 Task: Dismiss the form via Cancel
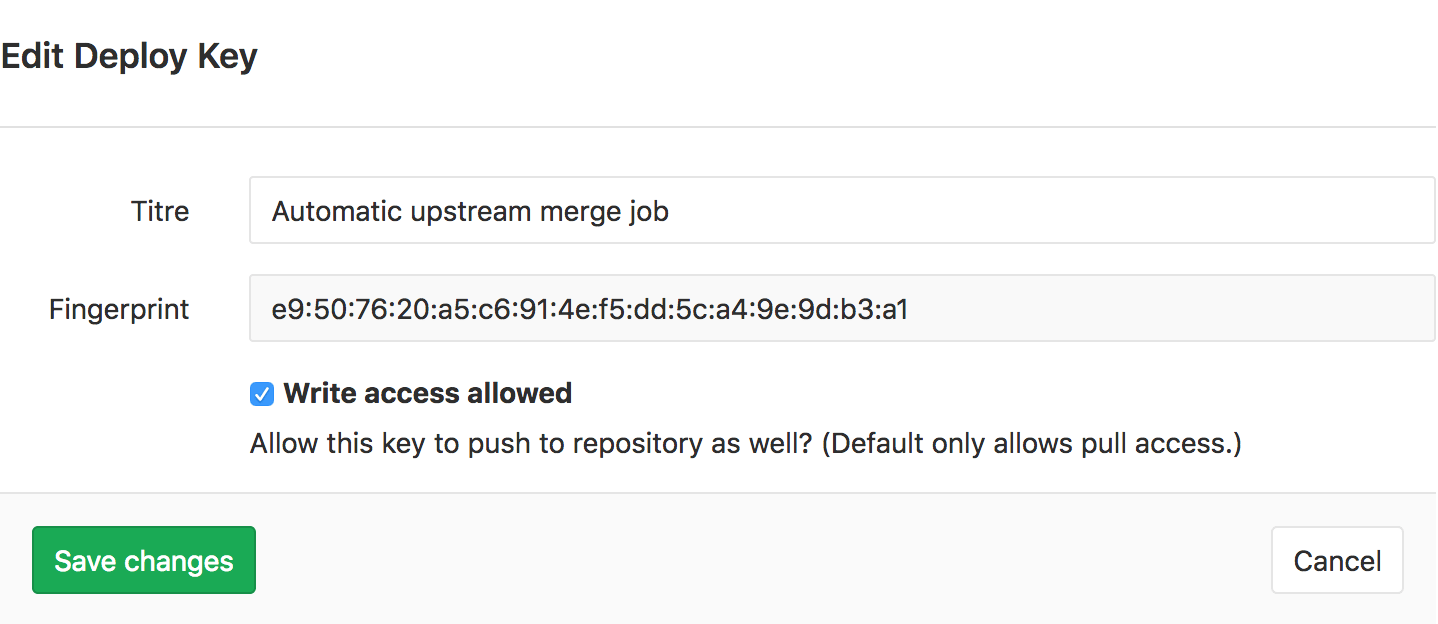(x=1336, y=560)
